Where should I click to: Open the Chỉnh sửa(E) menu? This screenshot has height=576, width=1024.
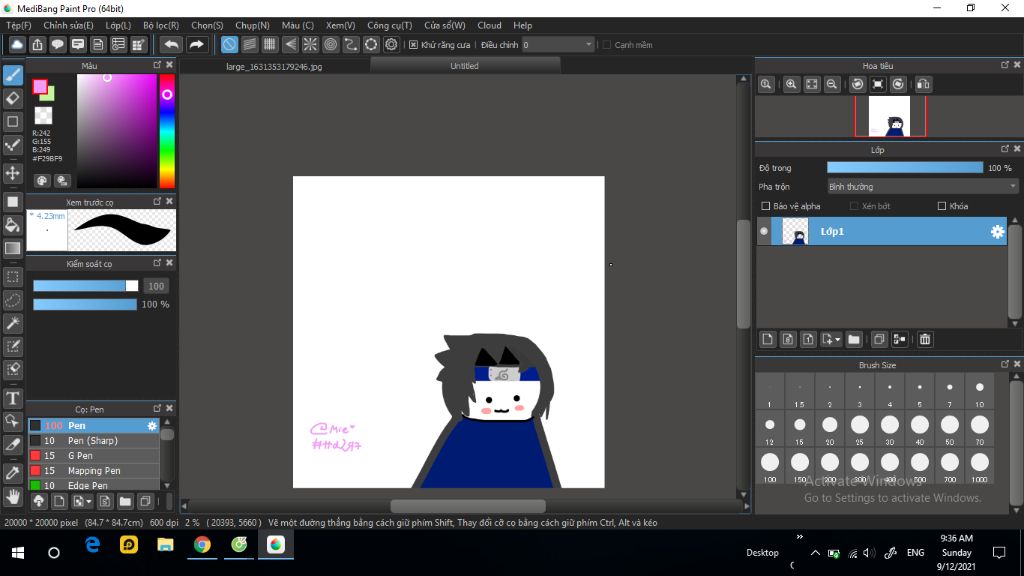(x=69, y=25)
